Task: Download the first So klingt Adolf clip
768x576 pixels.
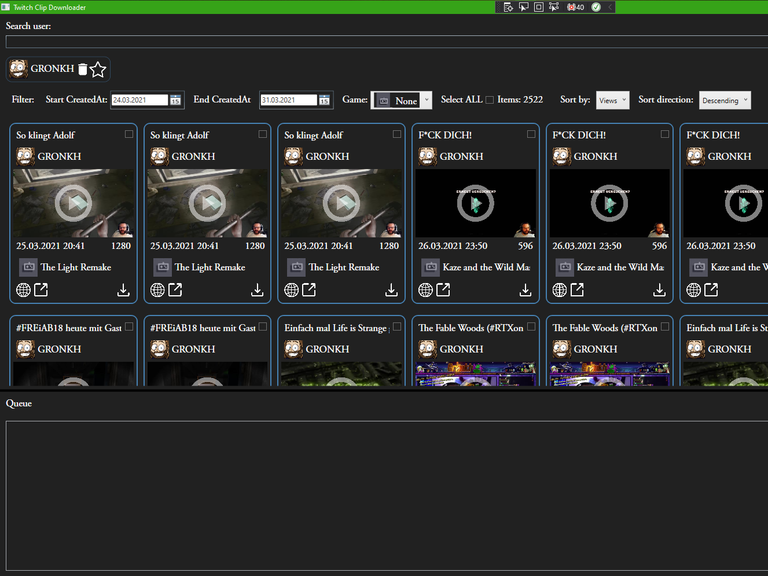Action: pyautogui.click(x=123, y=290)
